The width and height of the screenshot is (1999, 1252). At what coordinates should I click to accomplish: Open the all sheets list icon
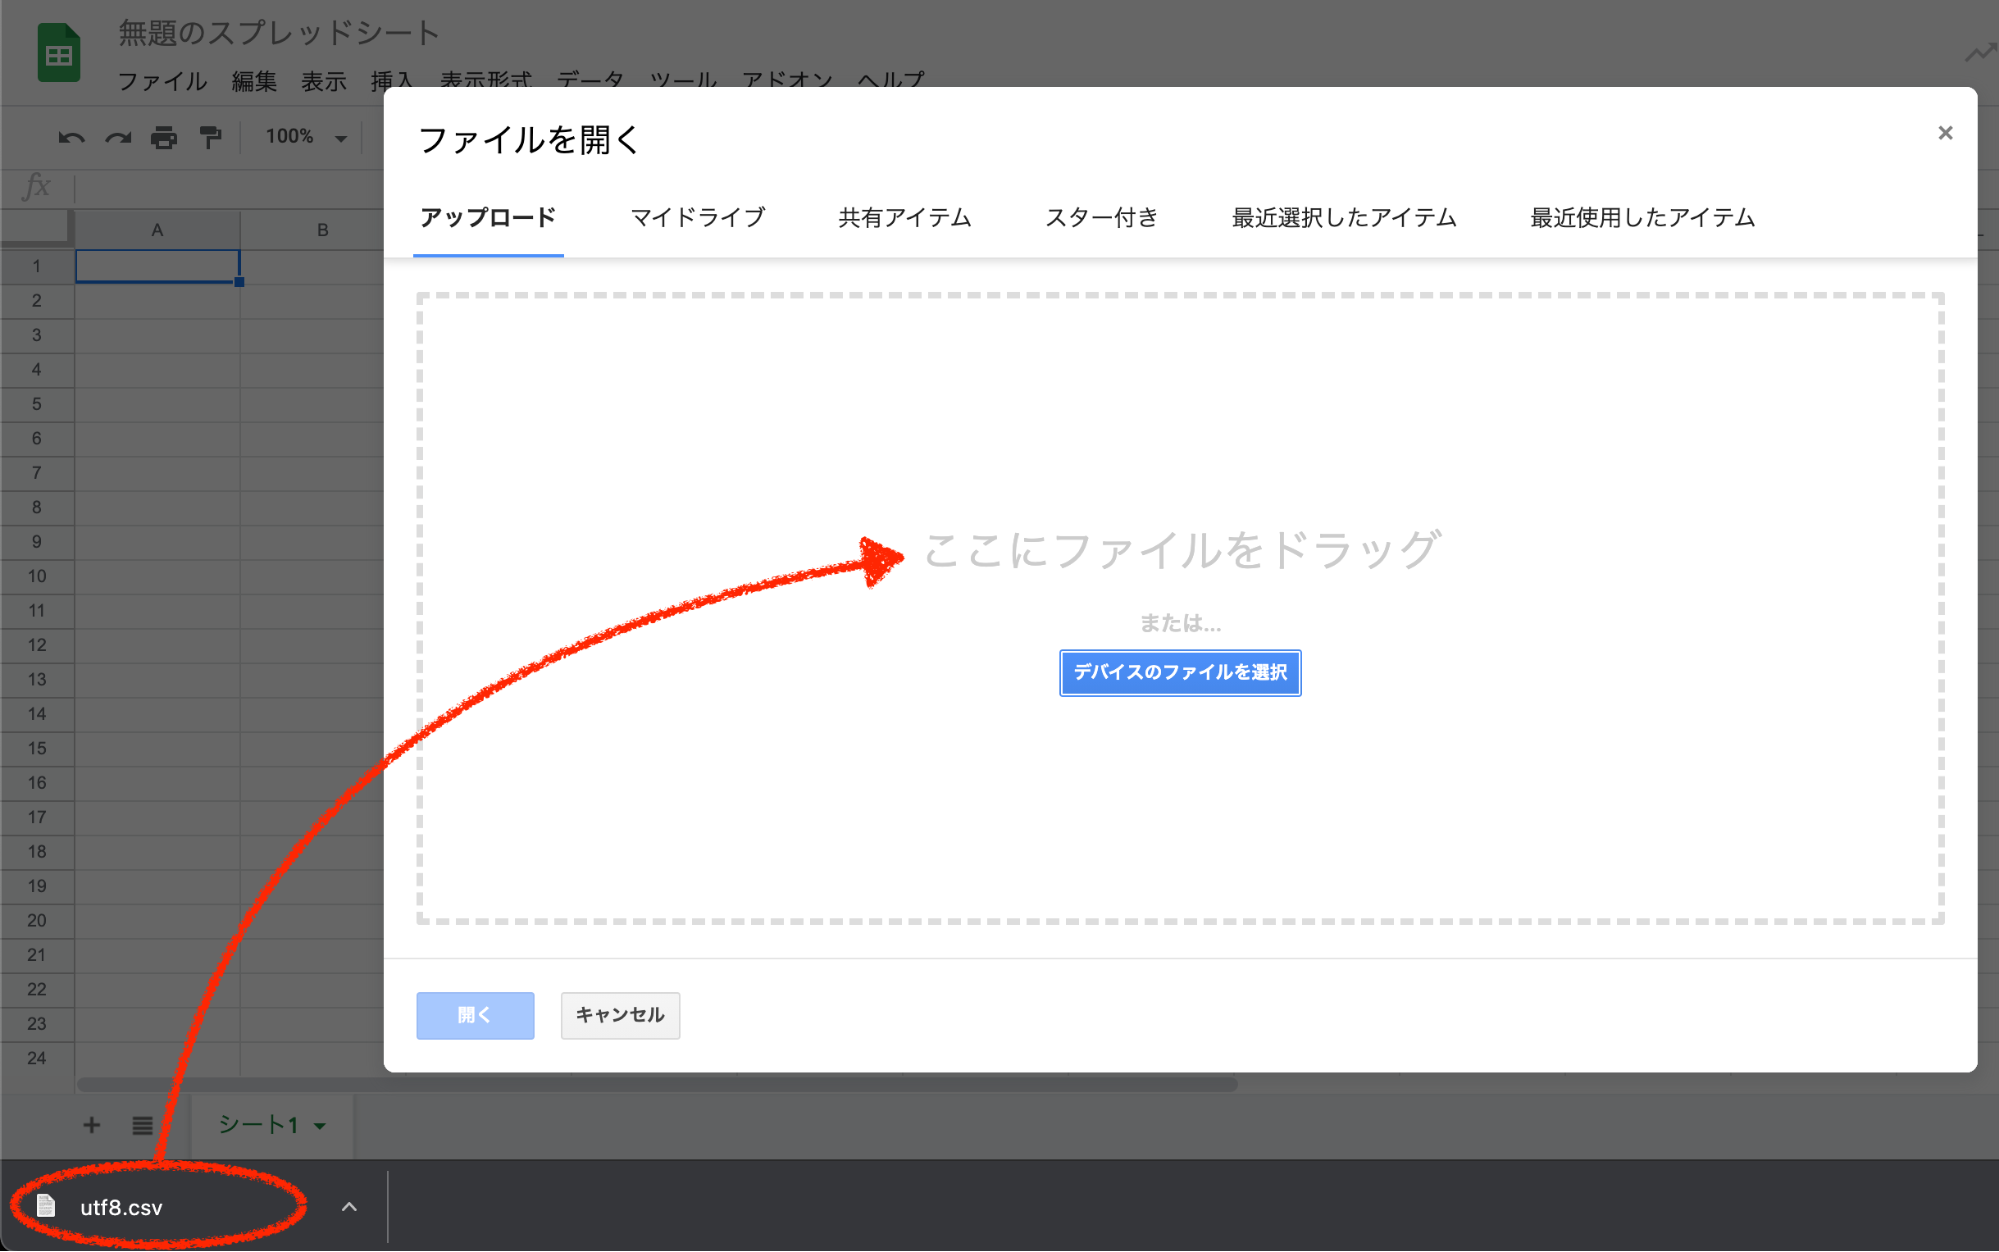coord(142,1125)
